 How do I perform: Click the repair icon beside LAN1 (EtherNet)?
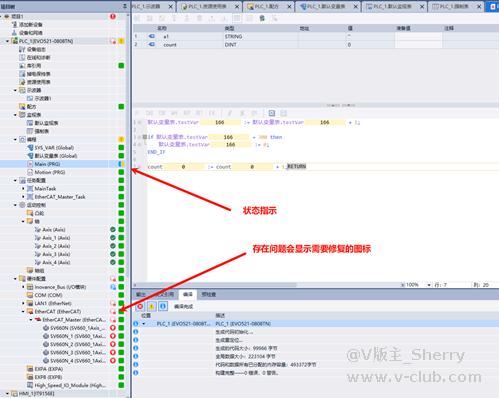point(113,303)
